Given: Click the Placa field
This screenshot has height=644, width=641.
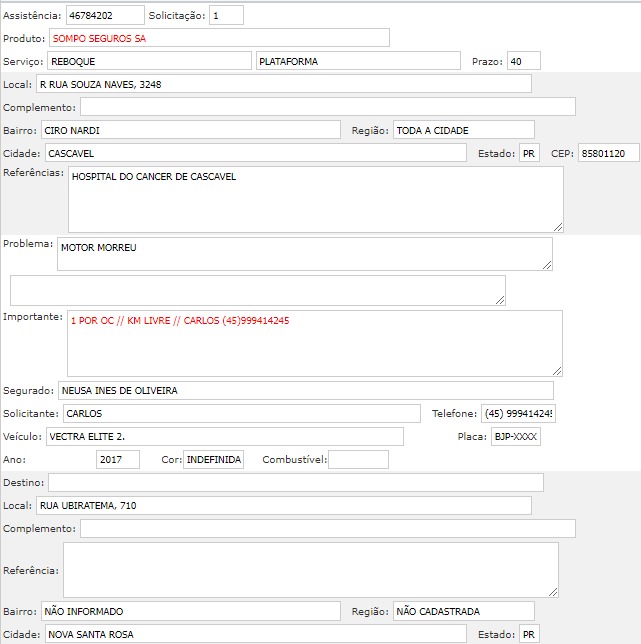Looking at the screenshot, I should pyautogui.click(x=516, y=436).
